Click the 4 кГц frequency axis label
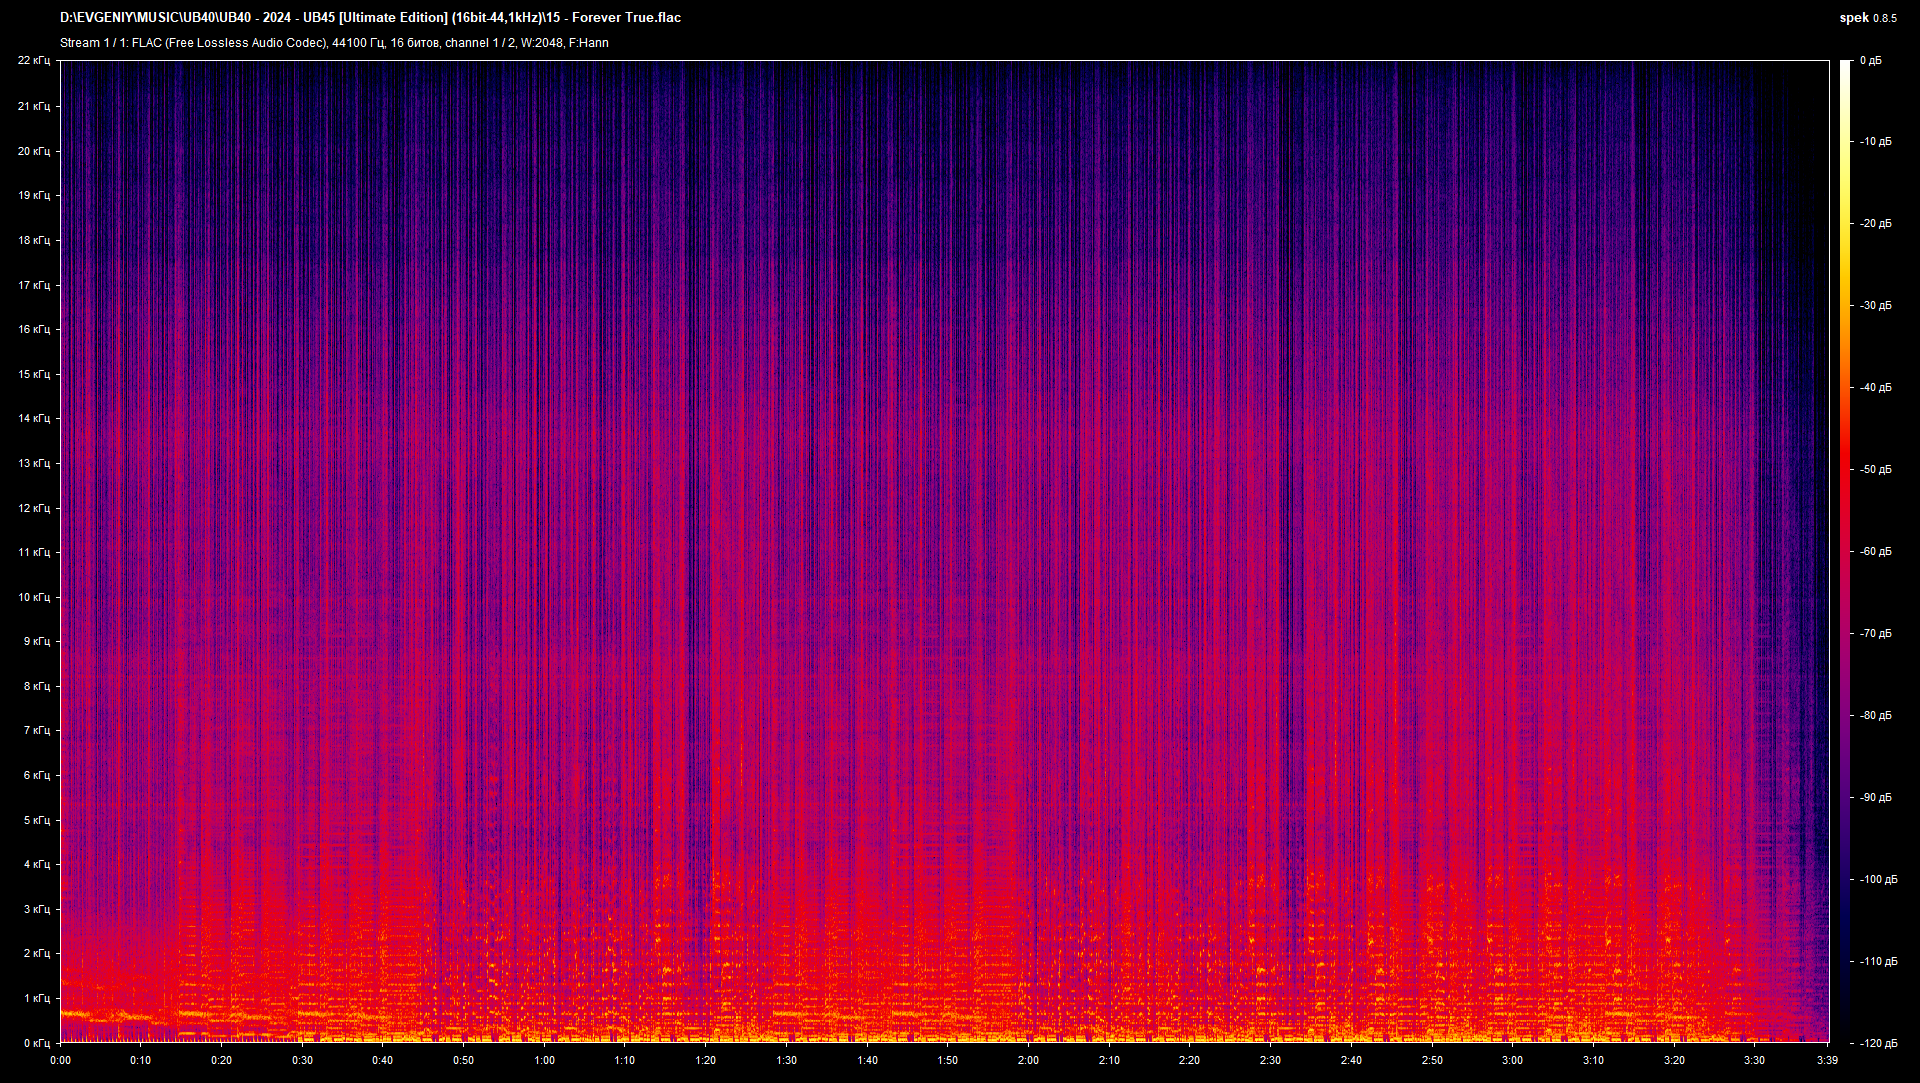Viewport: 1920px width, 1083px height. point(36,864)
